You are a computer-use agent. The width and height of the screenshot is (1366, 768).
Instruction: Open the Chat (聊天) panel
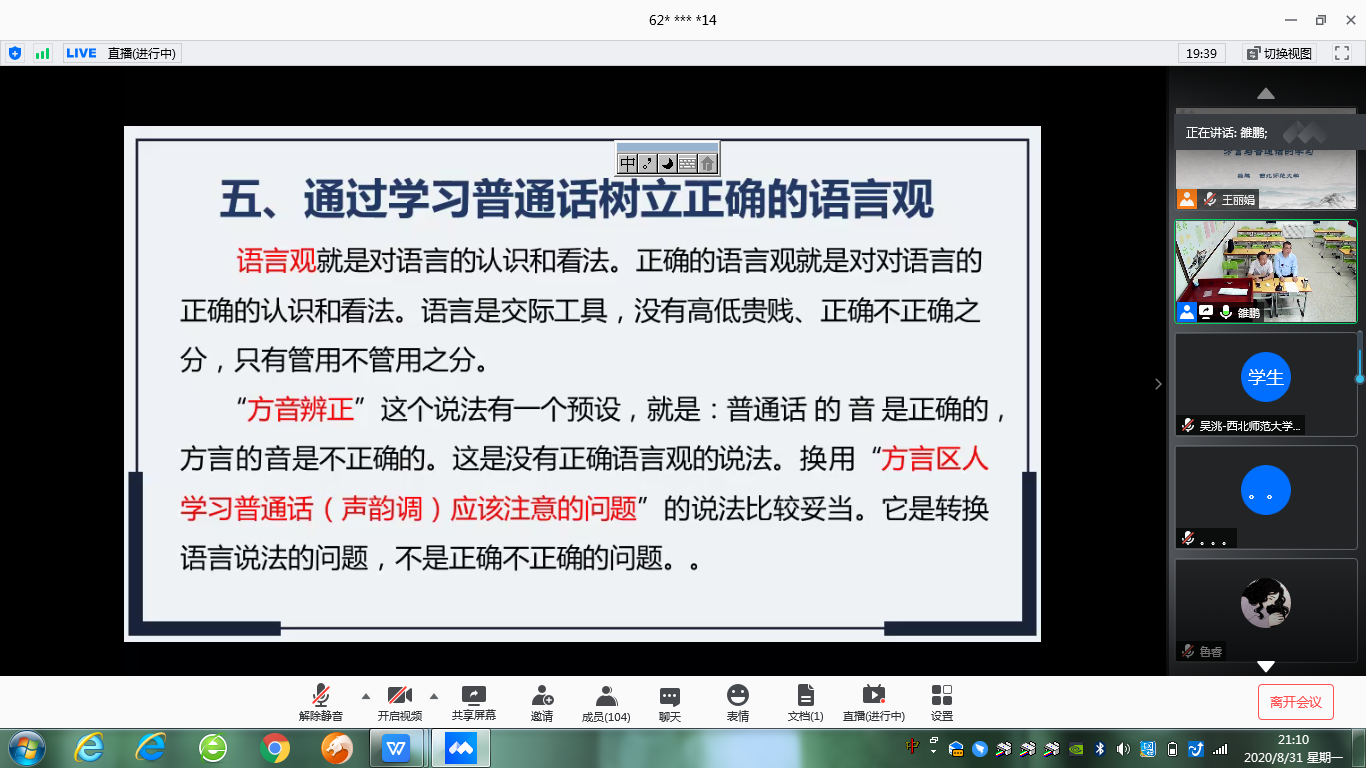(670, 696)
